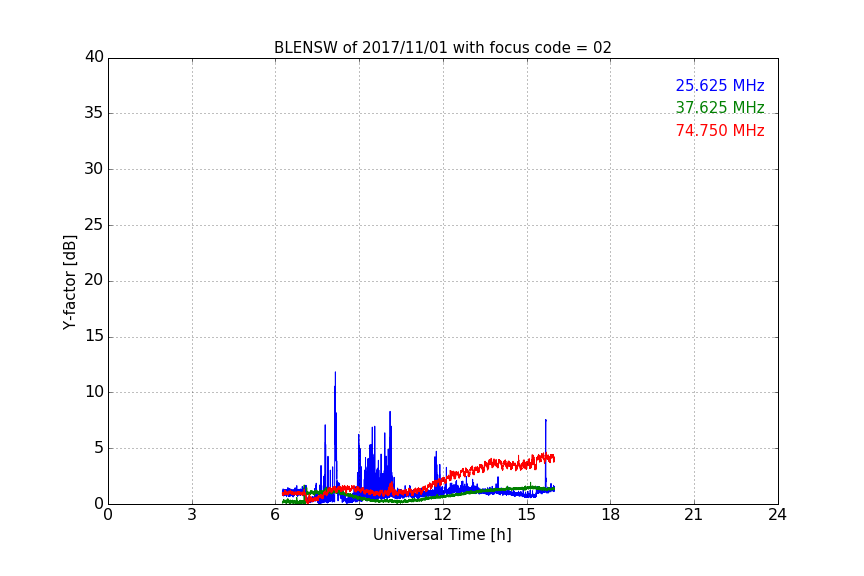Click the y-axis tick label '40'
Viewport: 864px width, 576px height.
click(x=94, y=57)
